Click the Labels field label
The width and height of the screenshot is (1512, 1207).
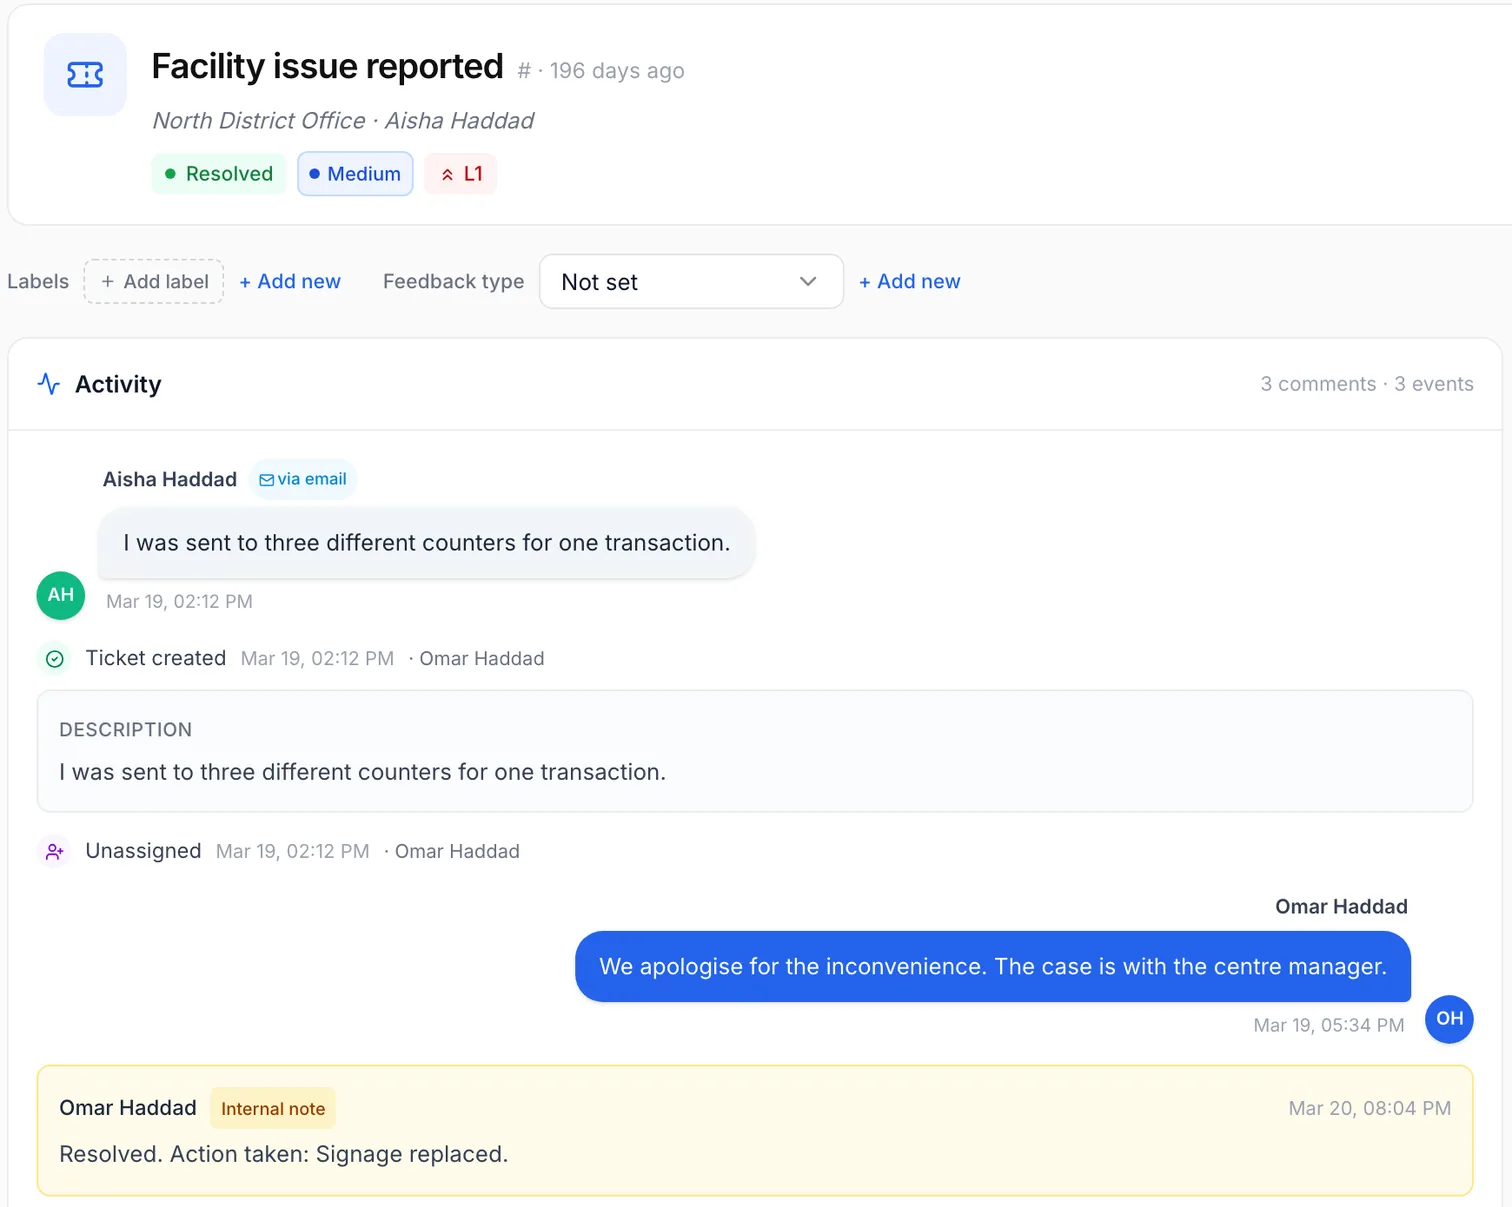coord(38,282)
